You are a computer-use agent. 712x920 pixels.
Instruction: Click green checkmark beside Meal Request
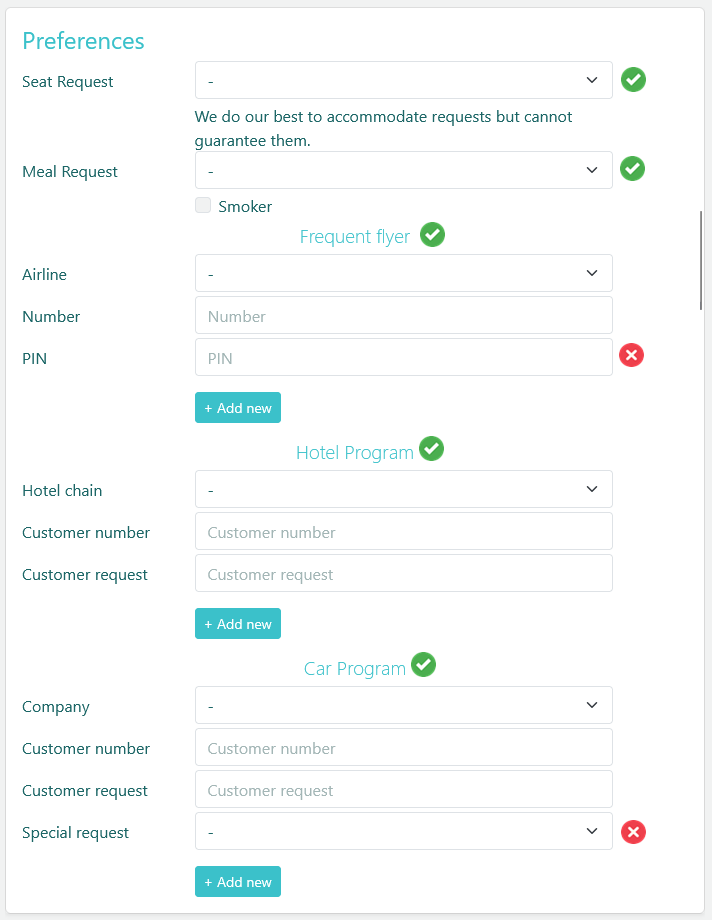(x=632, y=169)
